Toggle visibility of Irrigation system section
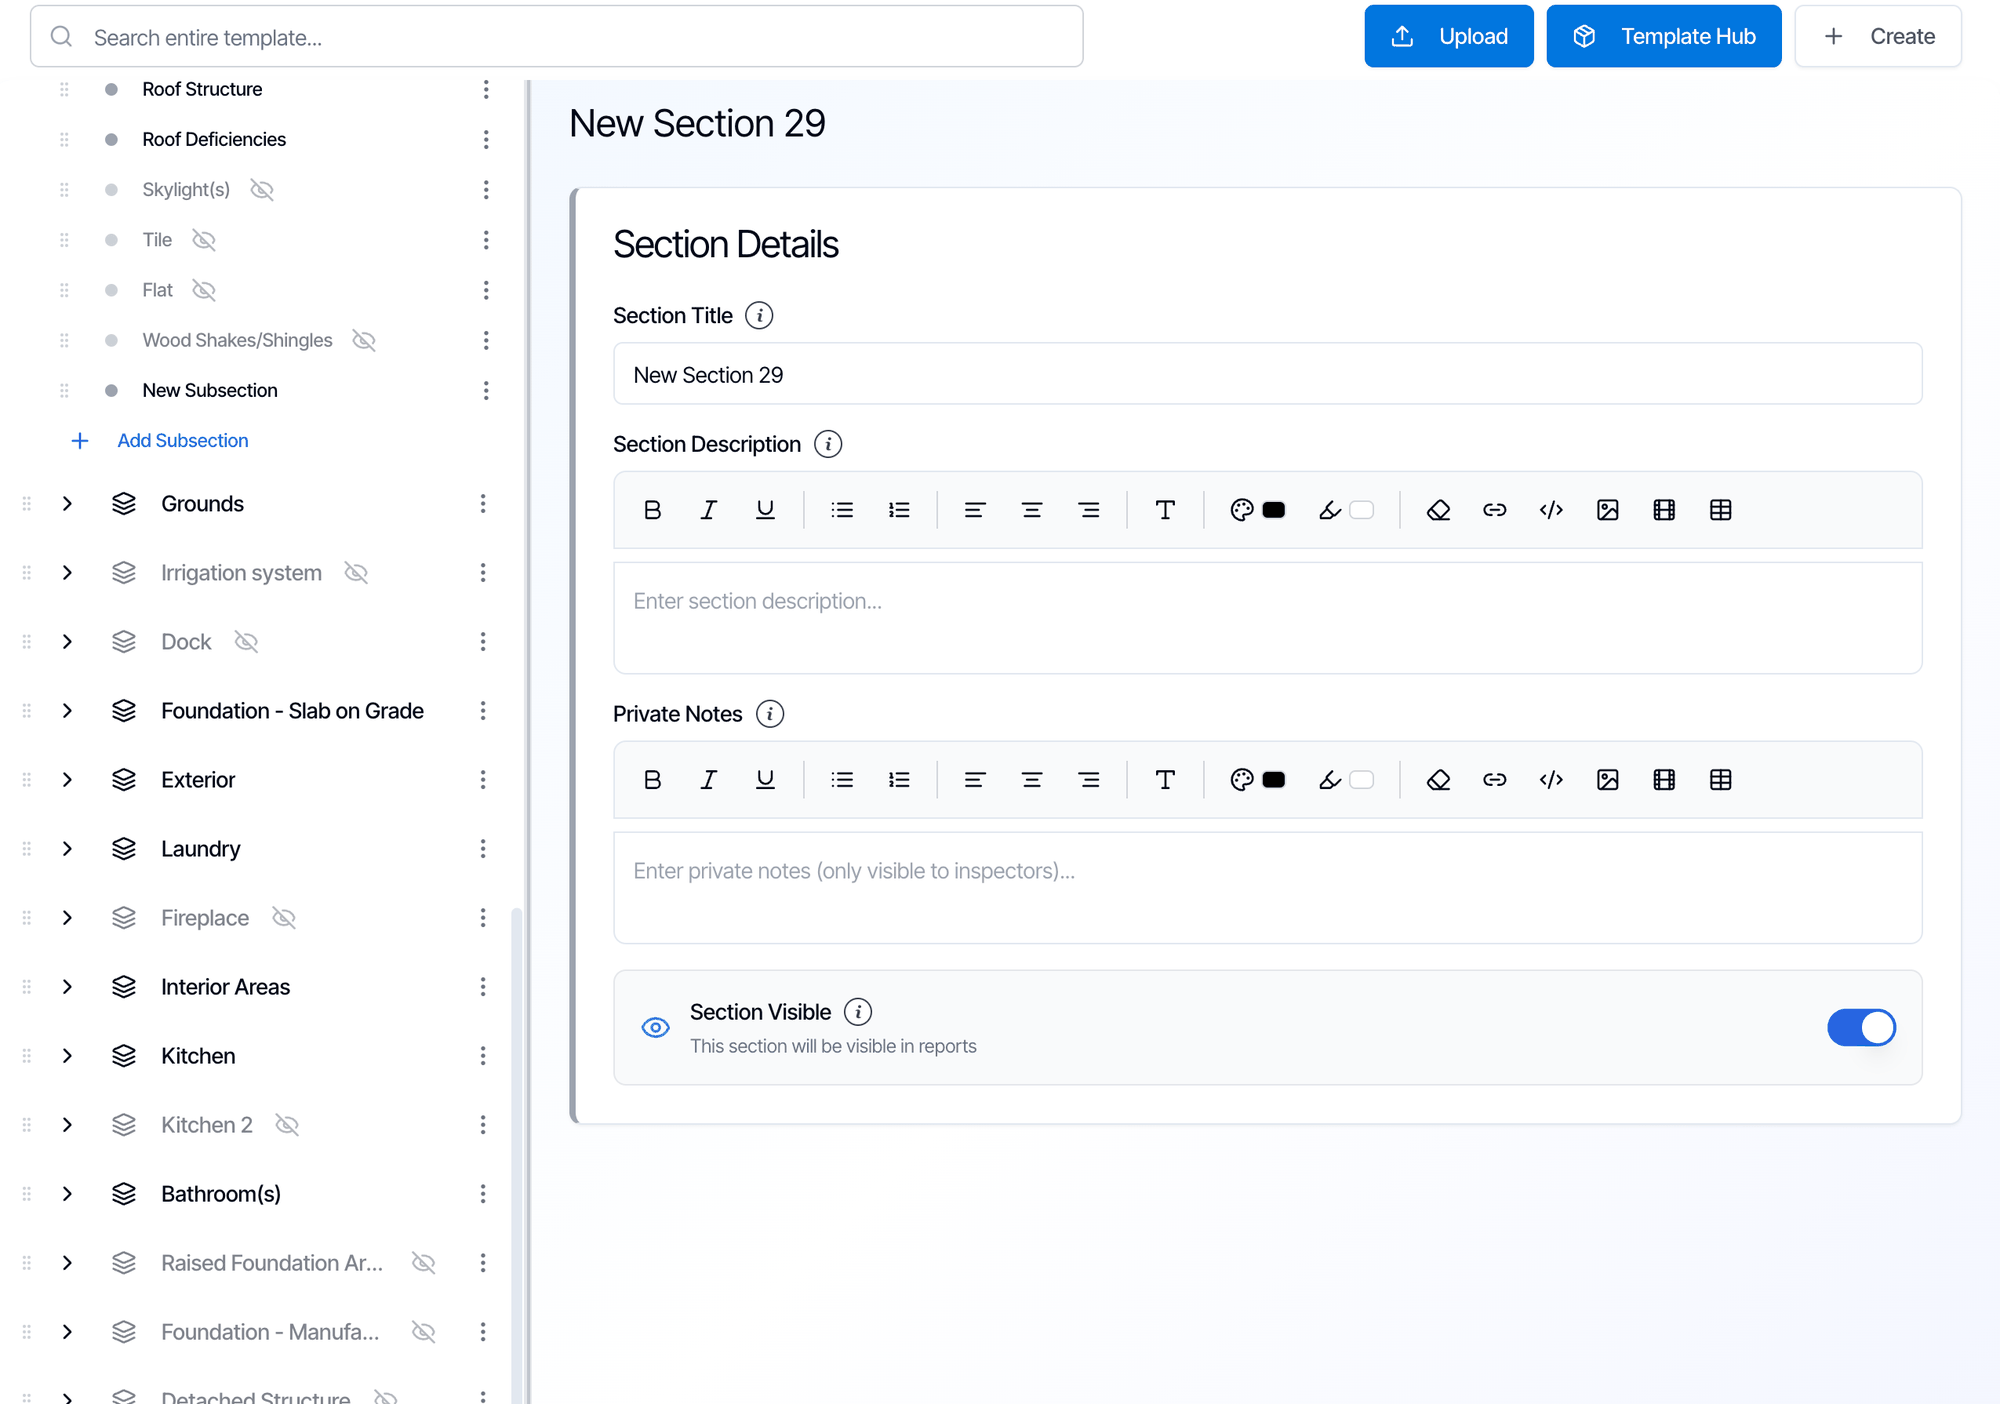 coord(356,573)
